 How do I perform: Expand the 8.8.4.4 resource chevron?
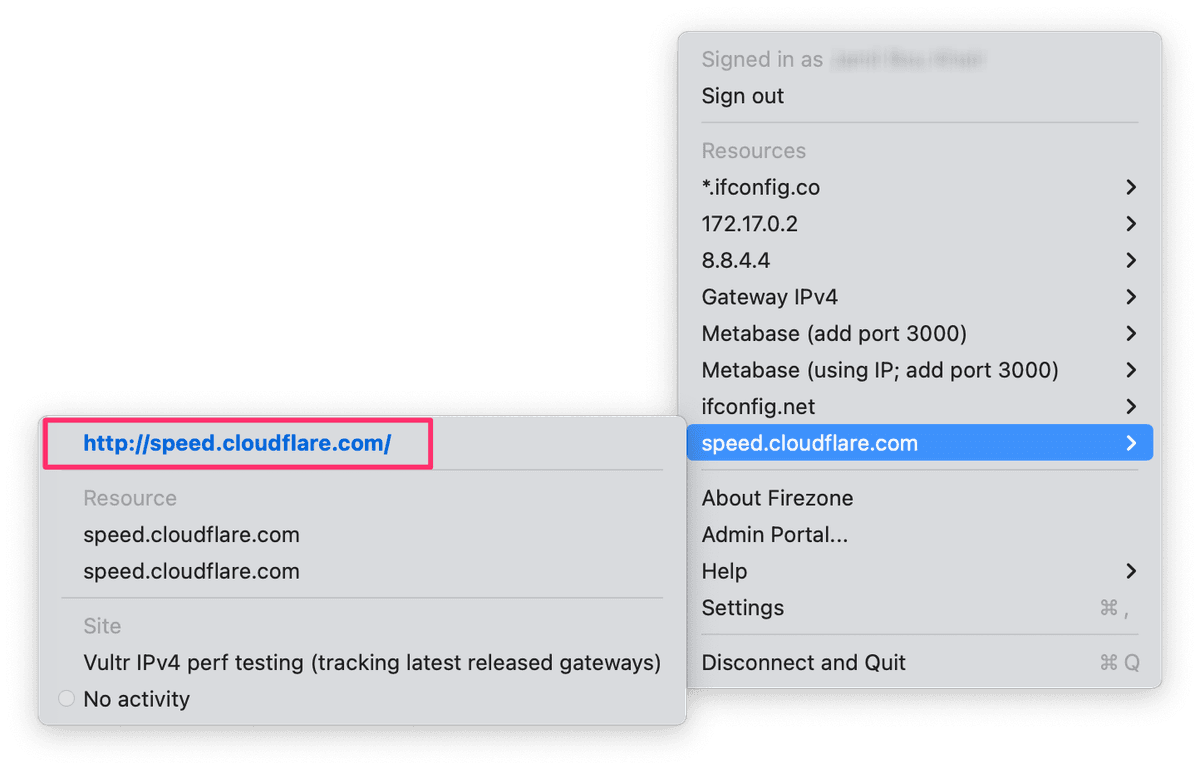(x=1131, y=260)
